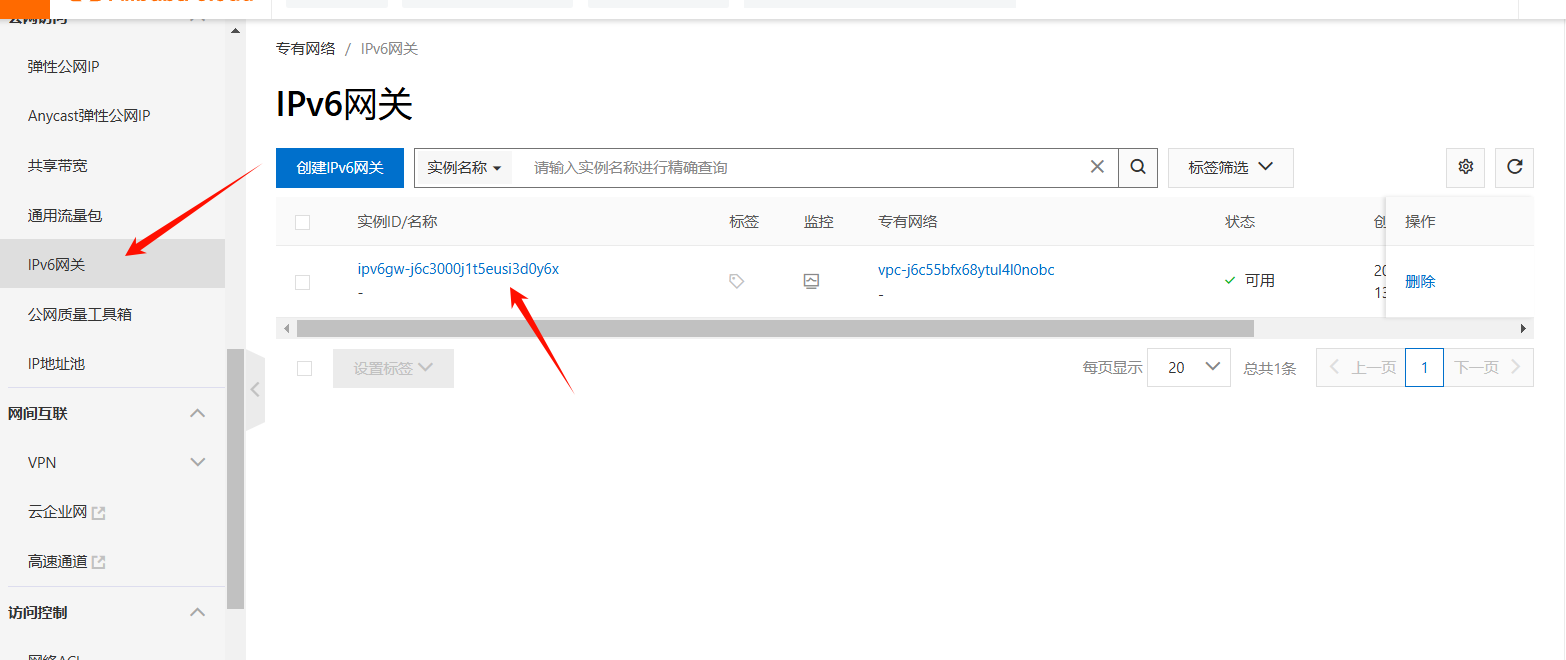Select page 1 in pagination
Screen dimensions: 1566x660
click(x=1424, y=368)
